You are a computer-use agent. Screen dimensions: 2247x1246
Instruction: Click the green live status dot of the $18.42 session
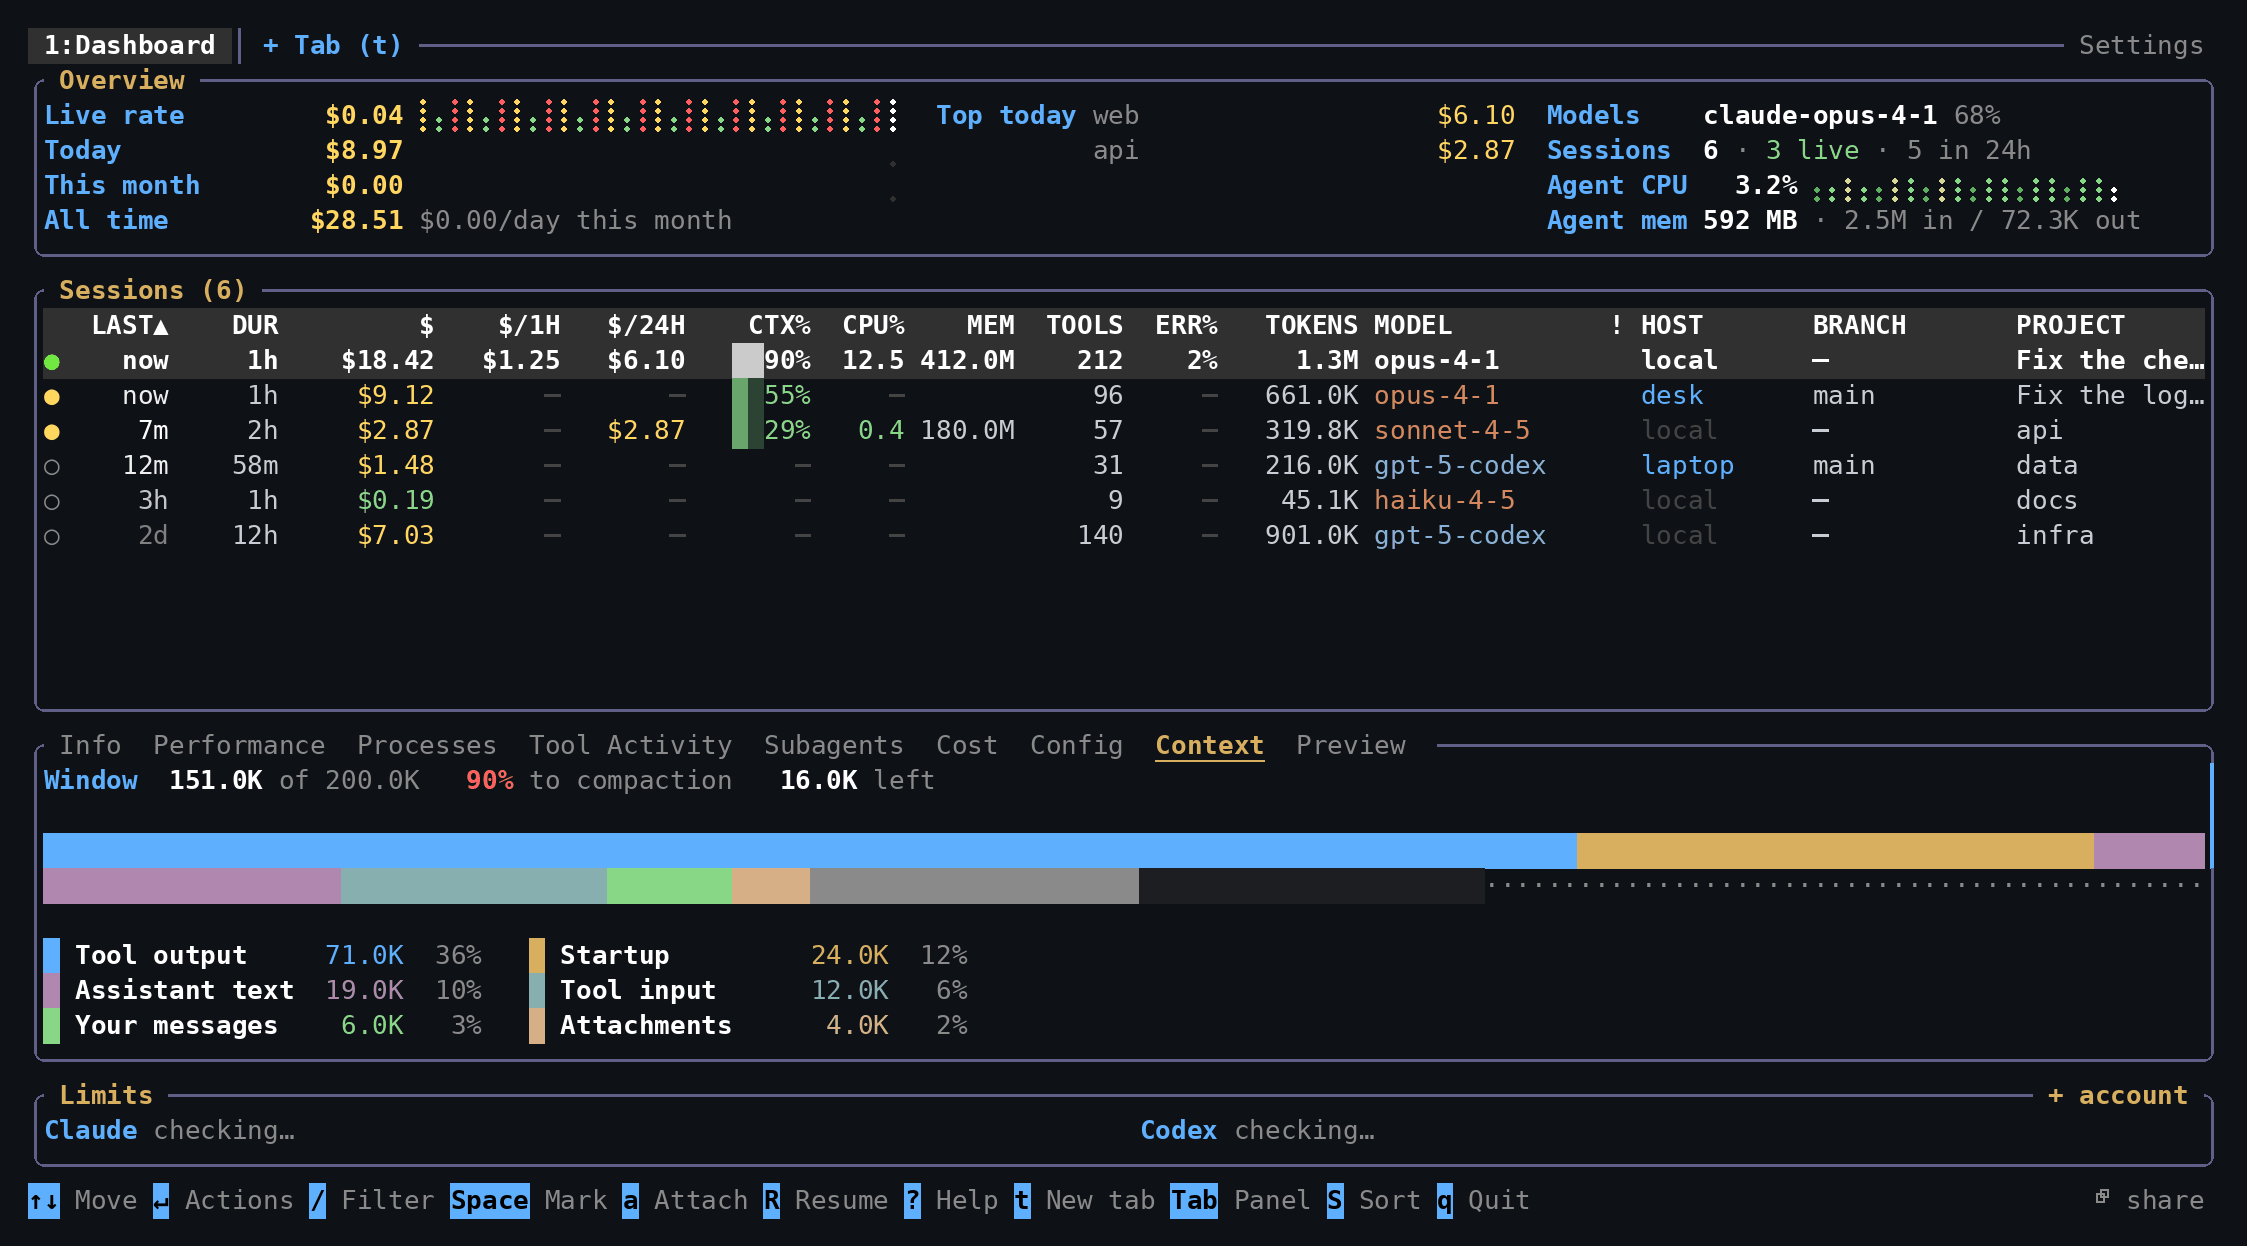point(52,362)
